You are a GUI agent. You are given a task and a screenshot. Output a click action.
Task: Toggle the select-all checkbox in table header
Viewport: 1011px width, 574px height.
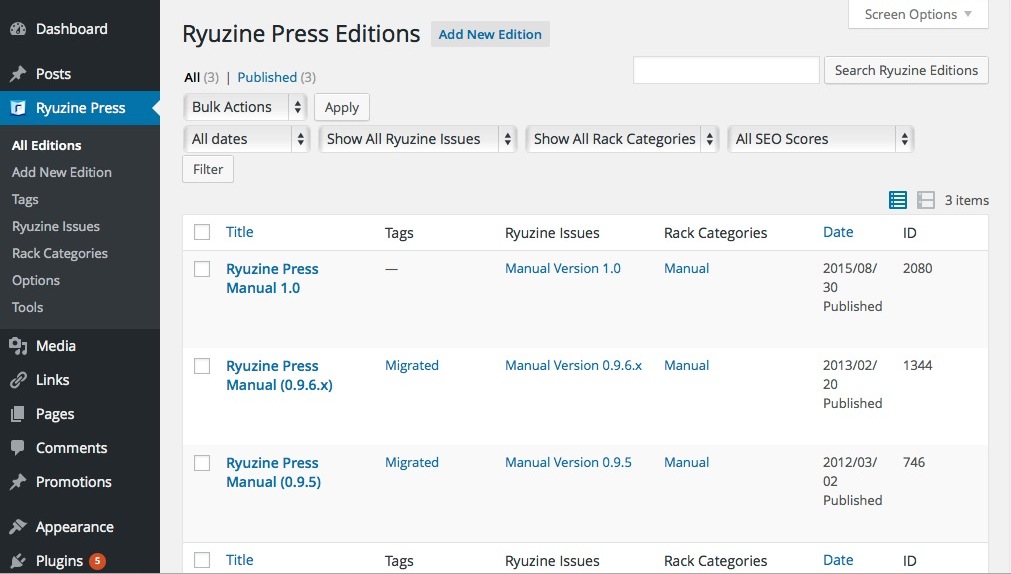[x=202, y=232]
